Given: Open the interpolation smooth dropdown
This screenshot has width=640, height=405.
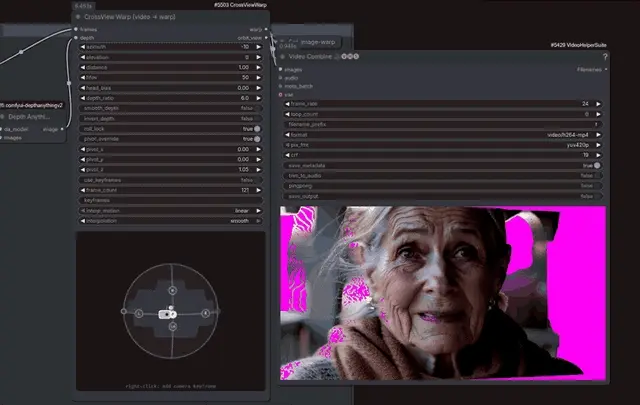Looking at the screenshot, I should [x=171, y=221].
